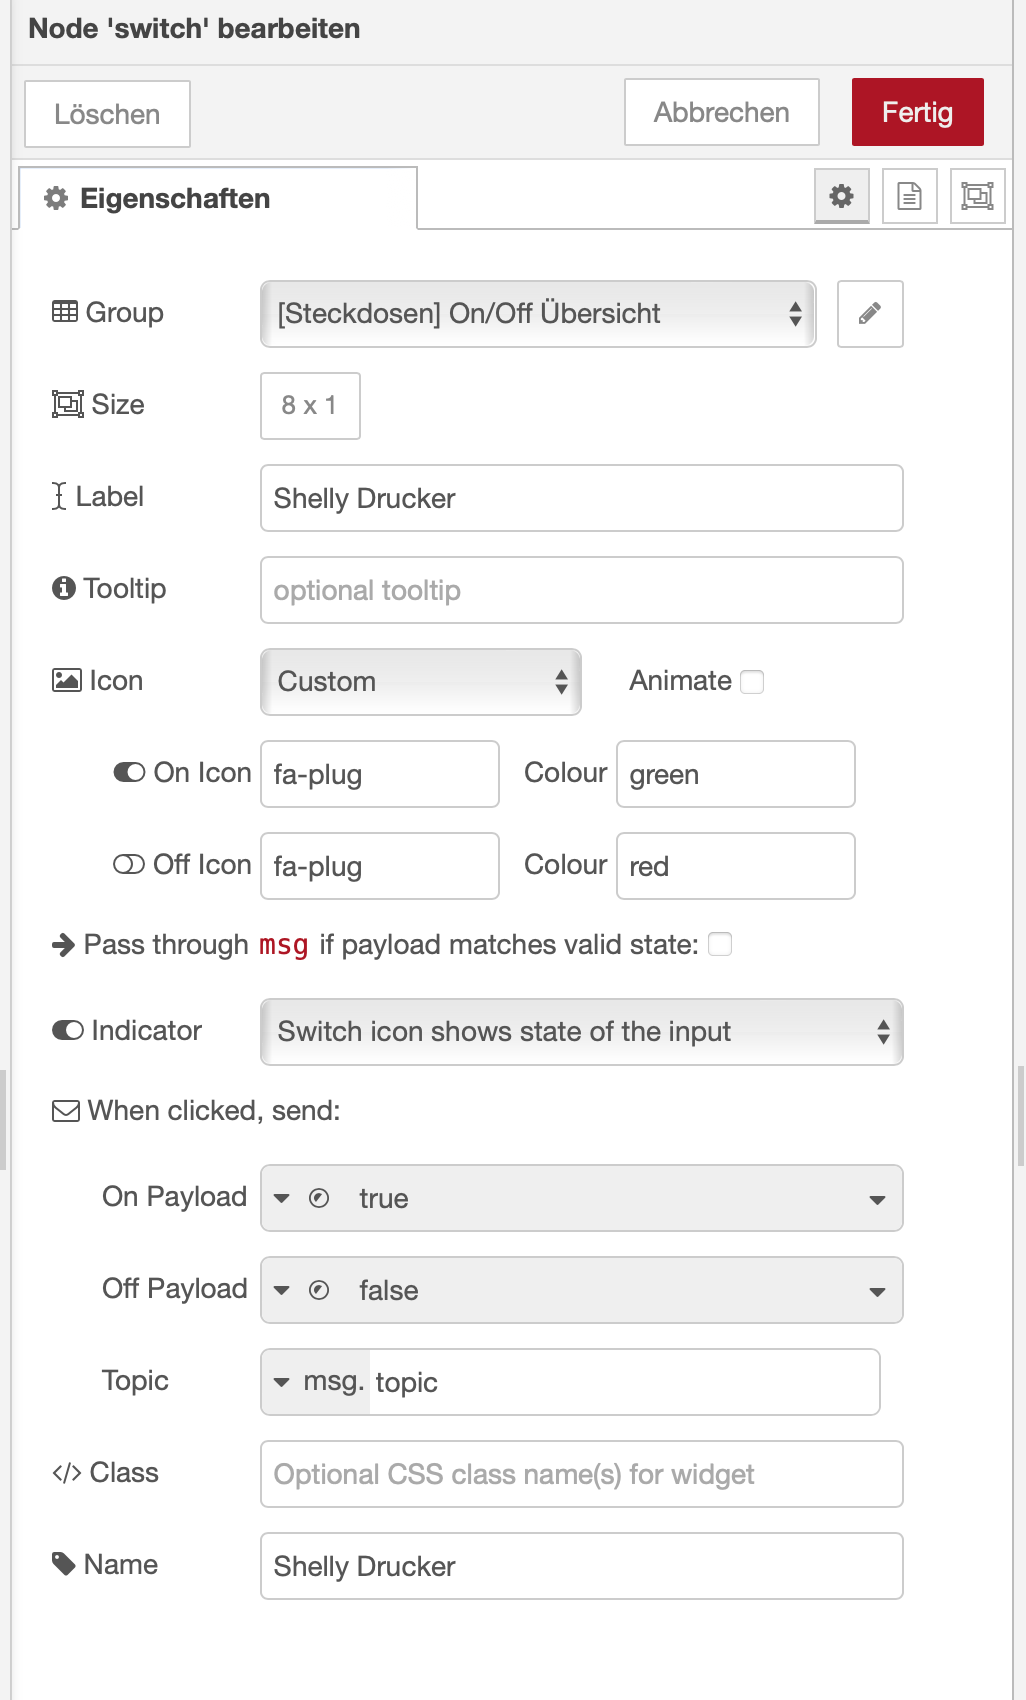This screenshot has height=1700, width=1026.
Task: Expand the Indicator dropdown
Action: click(581, 1032)
